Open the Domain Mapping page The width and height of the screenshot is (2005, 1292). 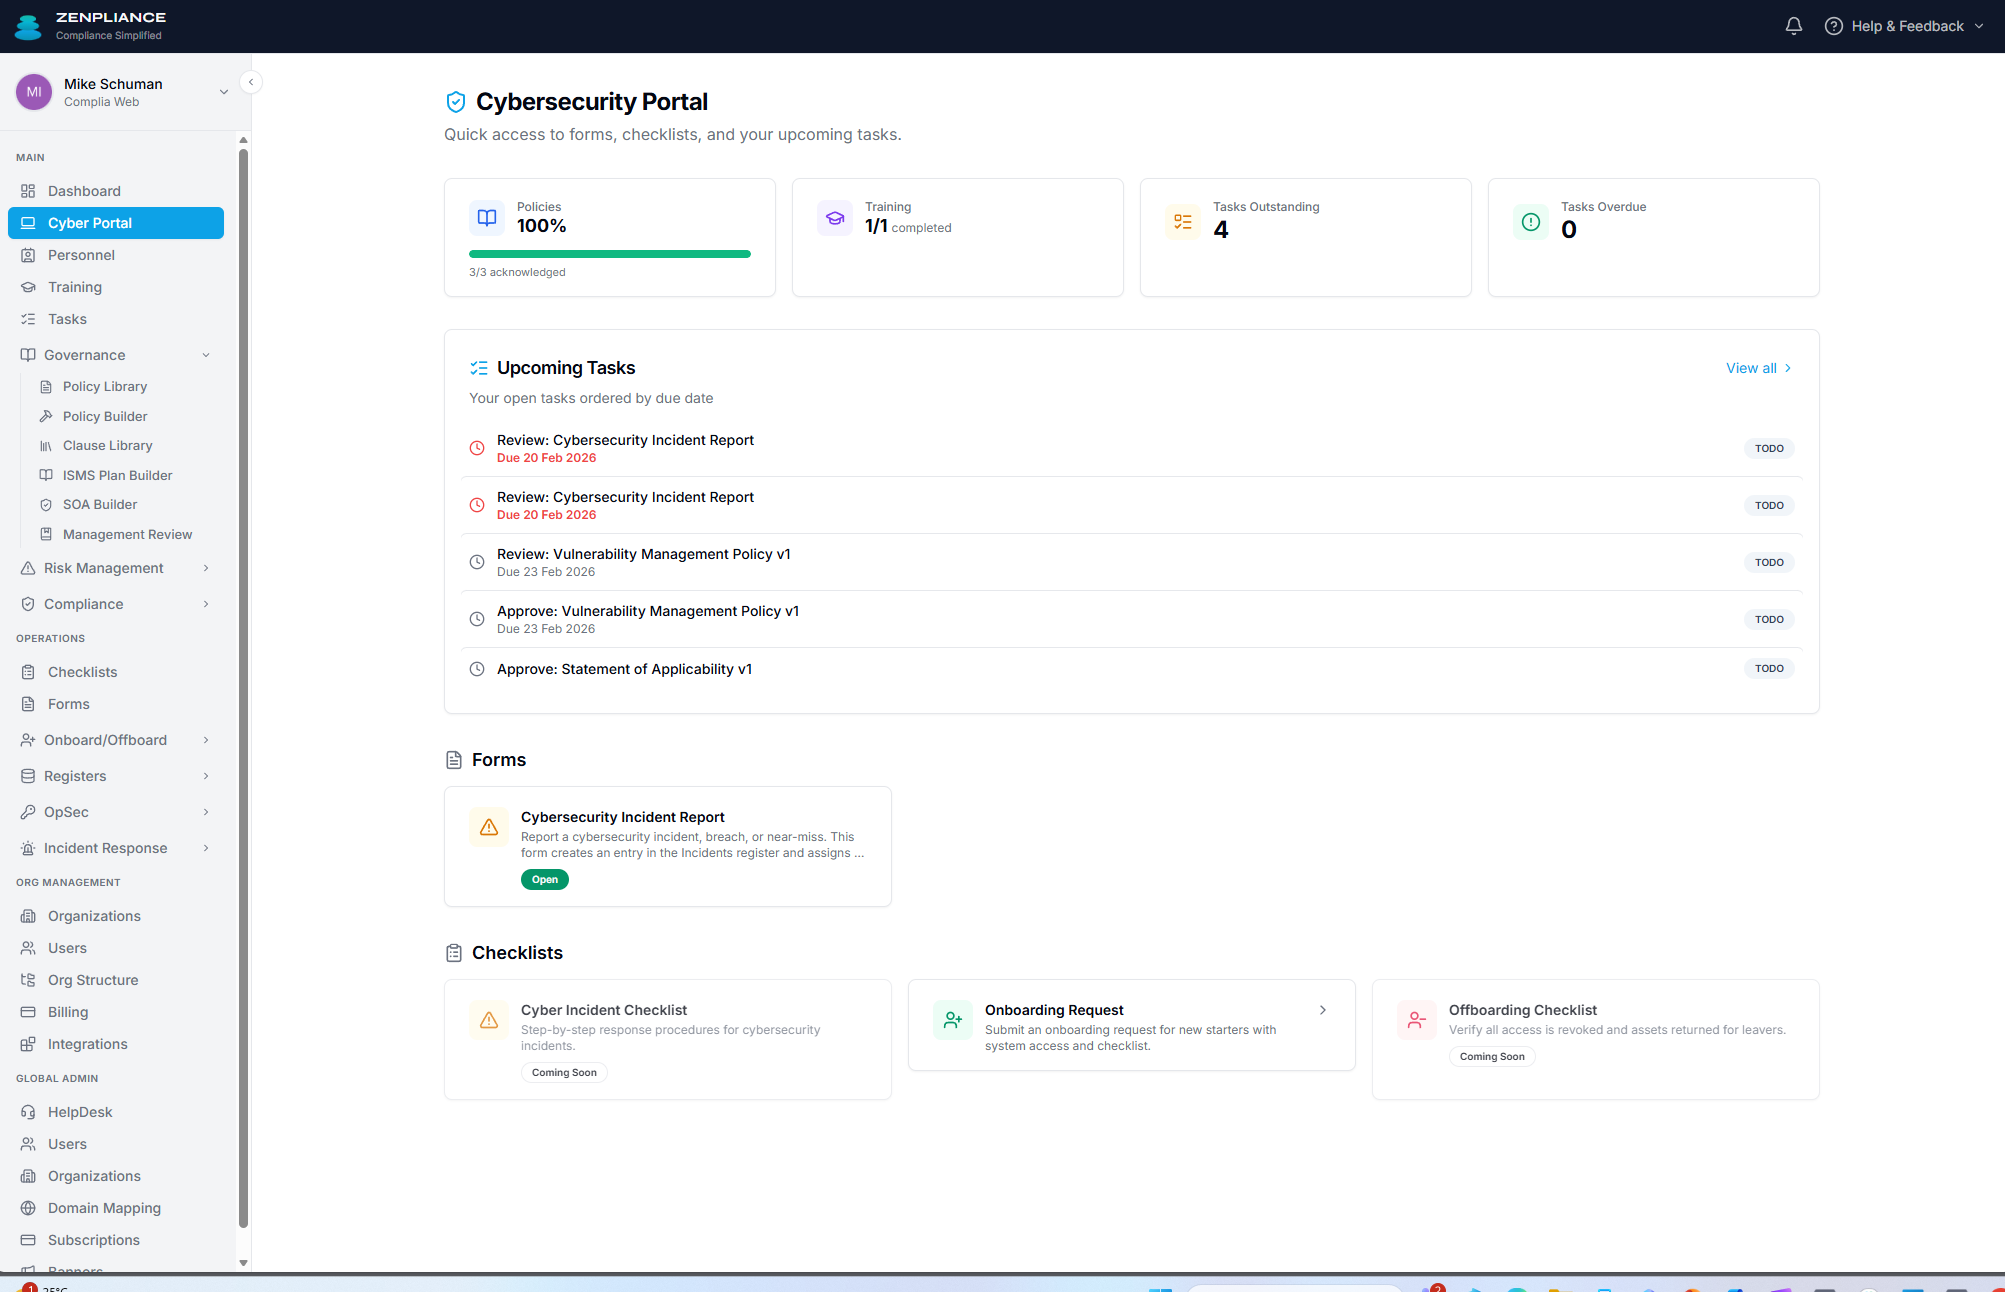tap(104, 1208)
